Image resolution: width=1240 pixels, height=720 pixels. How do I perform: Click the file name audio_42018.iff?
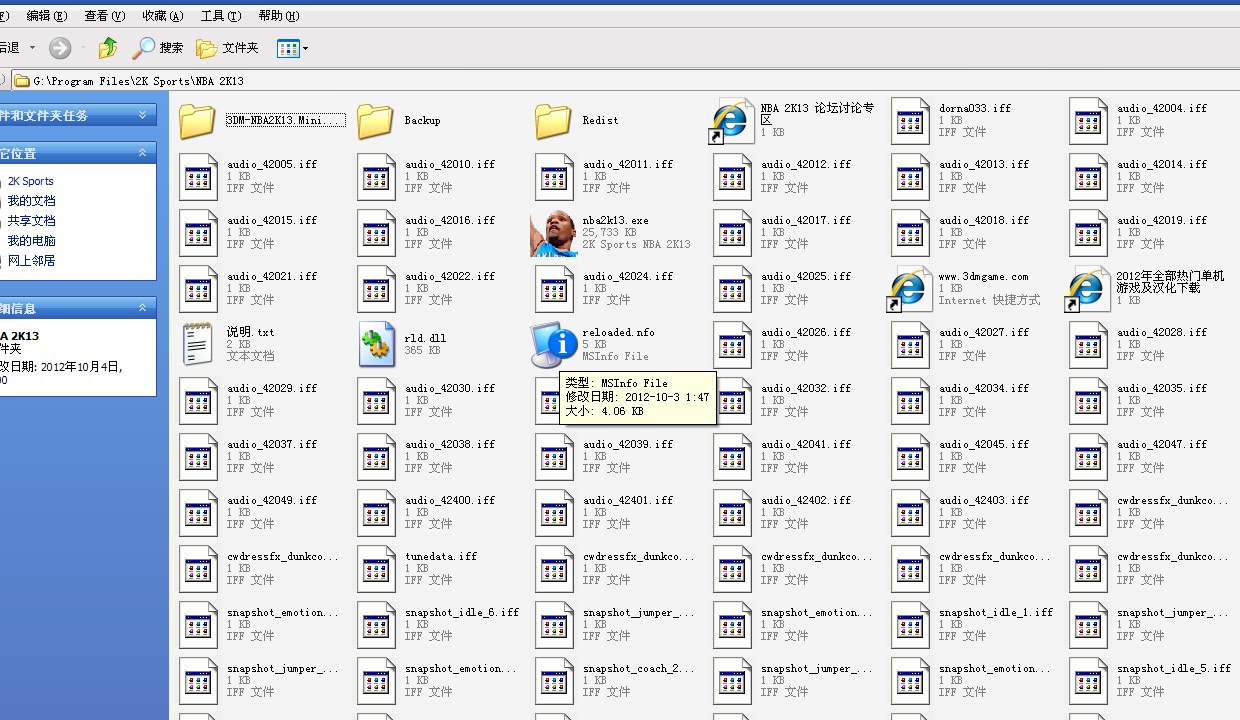point(984,220)
